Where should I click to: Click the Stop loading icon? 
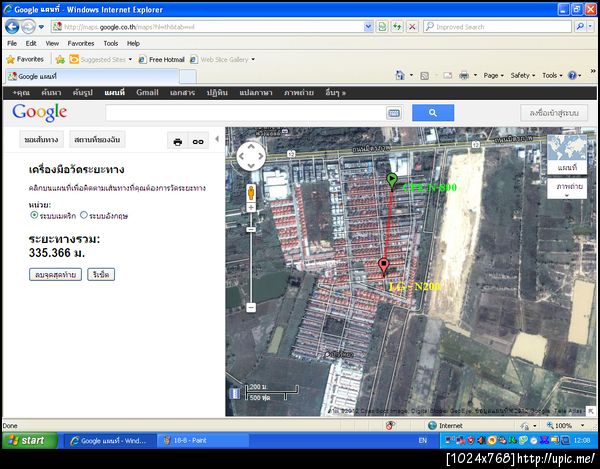pyautogui.click(x=412, y=27)
